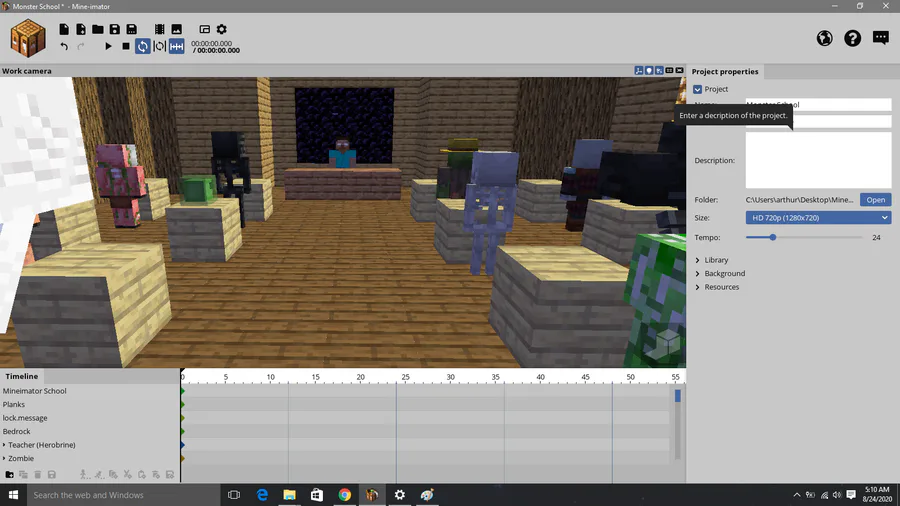Toggle timeline keyframe snapping

point(177,46)
